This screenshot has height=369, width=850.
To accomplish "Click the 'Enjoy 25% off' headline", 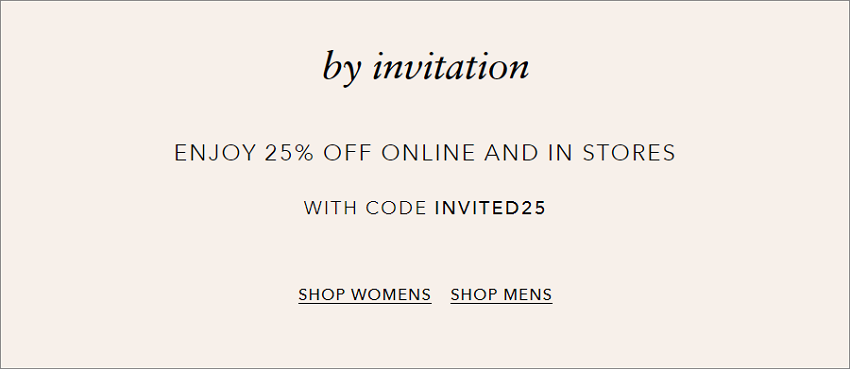I will point(425,153).
